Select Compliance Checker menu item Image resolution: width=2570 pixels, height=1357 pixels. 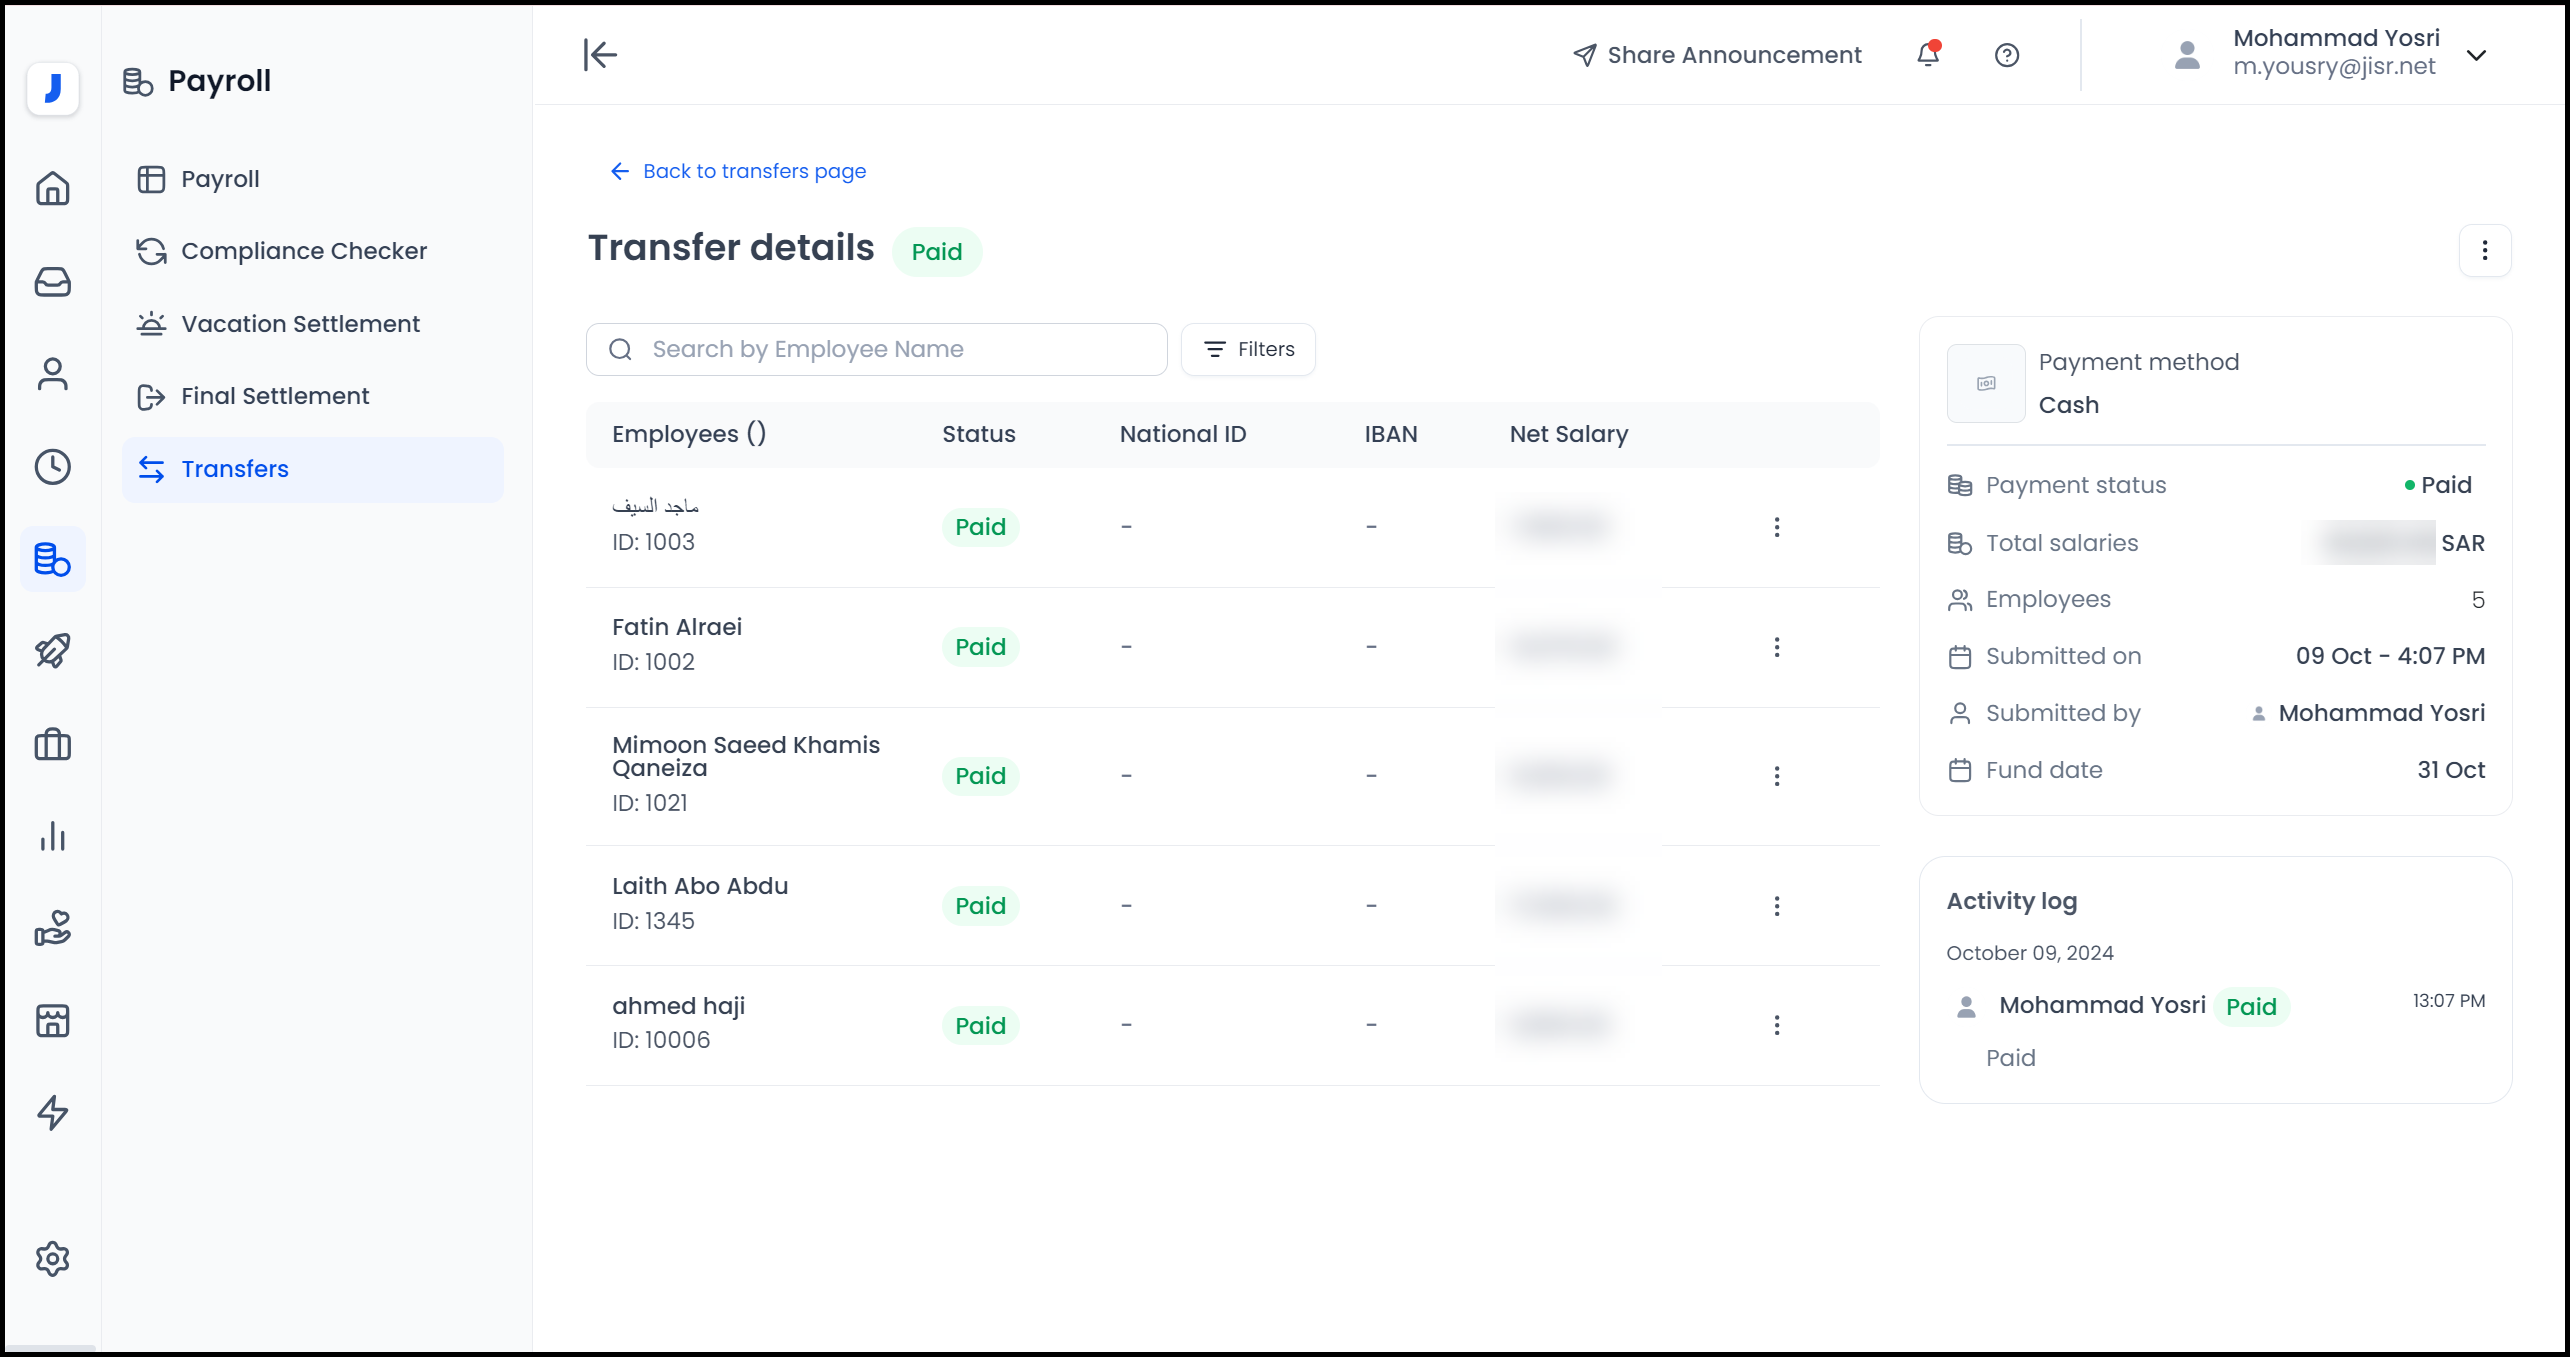click(303, 251)
